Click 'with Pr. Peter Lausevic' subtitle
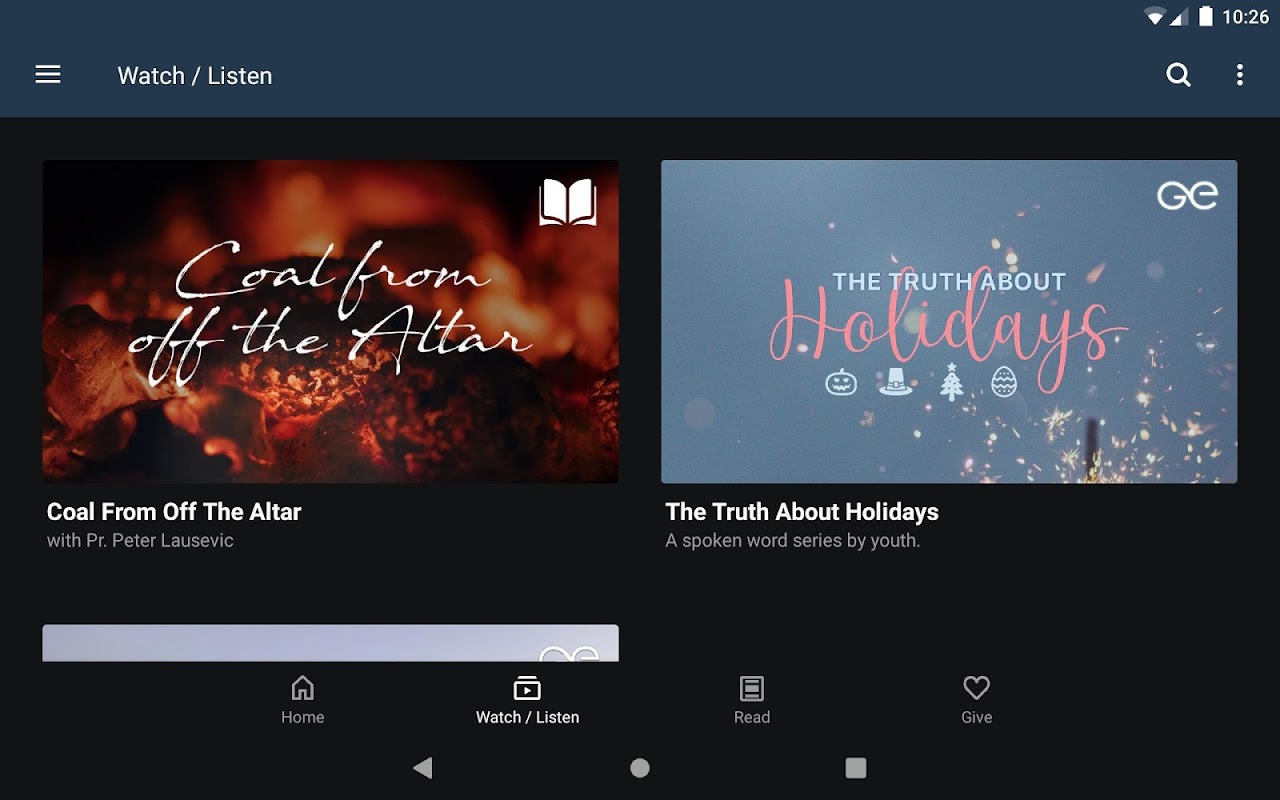Image resolution: width=1280 pixels, height=800 pixels. (140, 541)
